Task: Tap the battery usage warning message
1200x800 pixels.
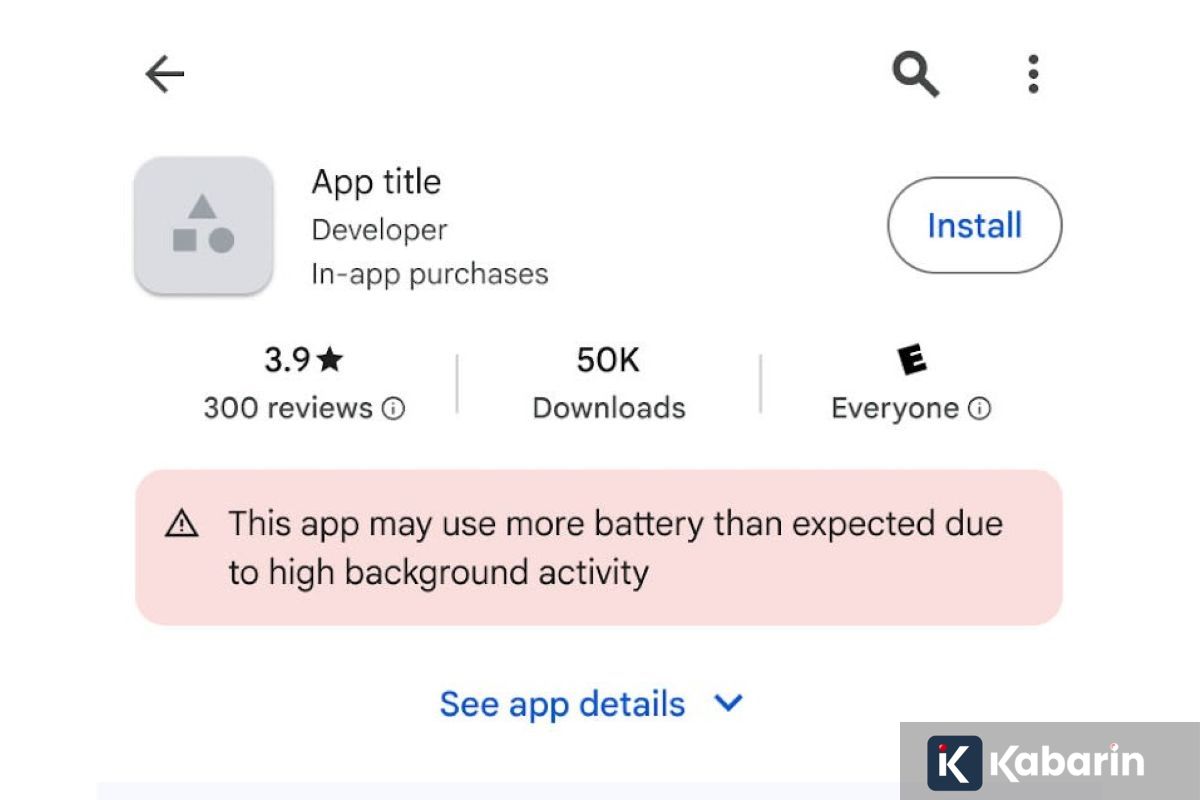Action: click(615, 548)
